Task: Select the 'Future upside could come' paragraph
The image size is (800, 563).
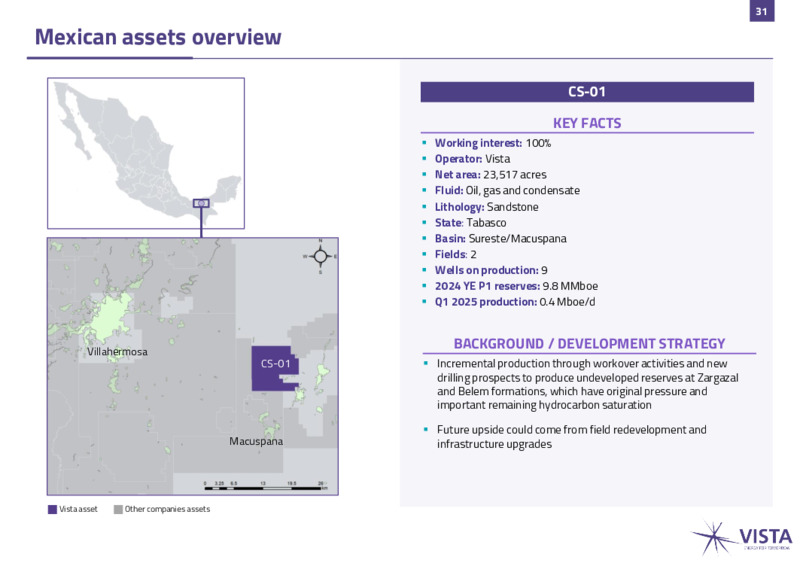Action: pyautogui.click(x=571, y=437)
